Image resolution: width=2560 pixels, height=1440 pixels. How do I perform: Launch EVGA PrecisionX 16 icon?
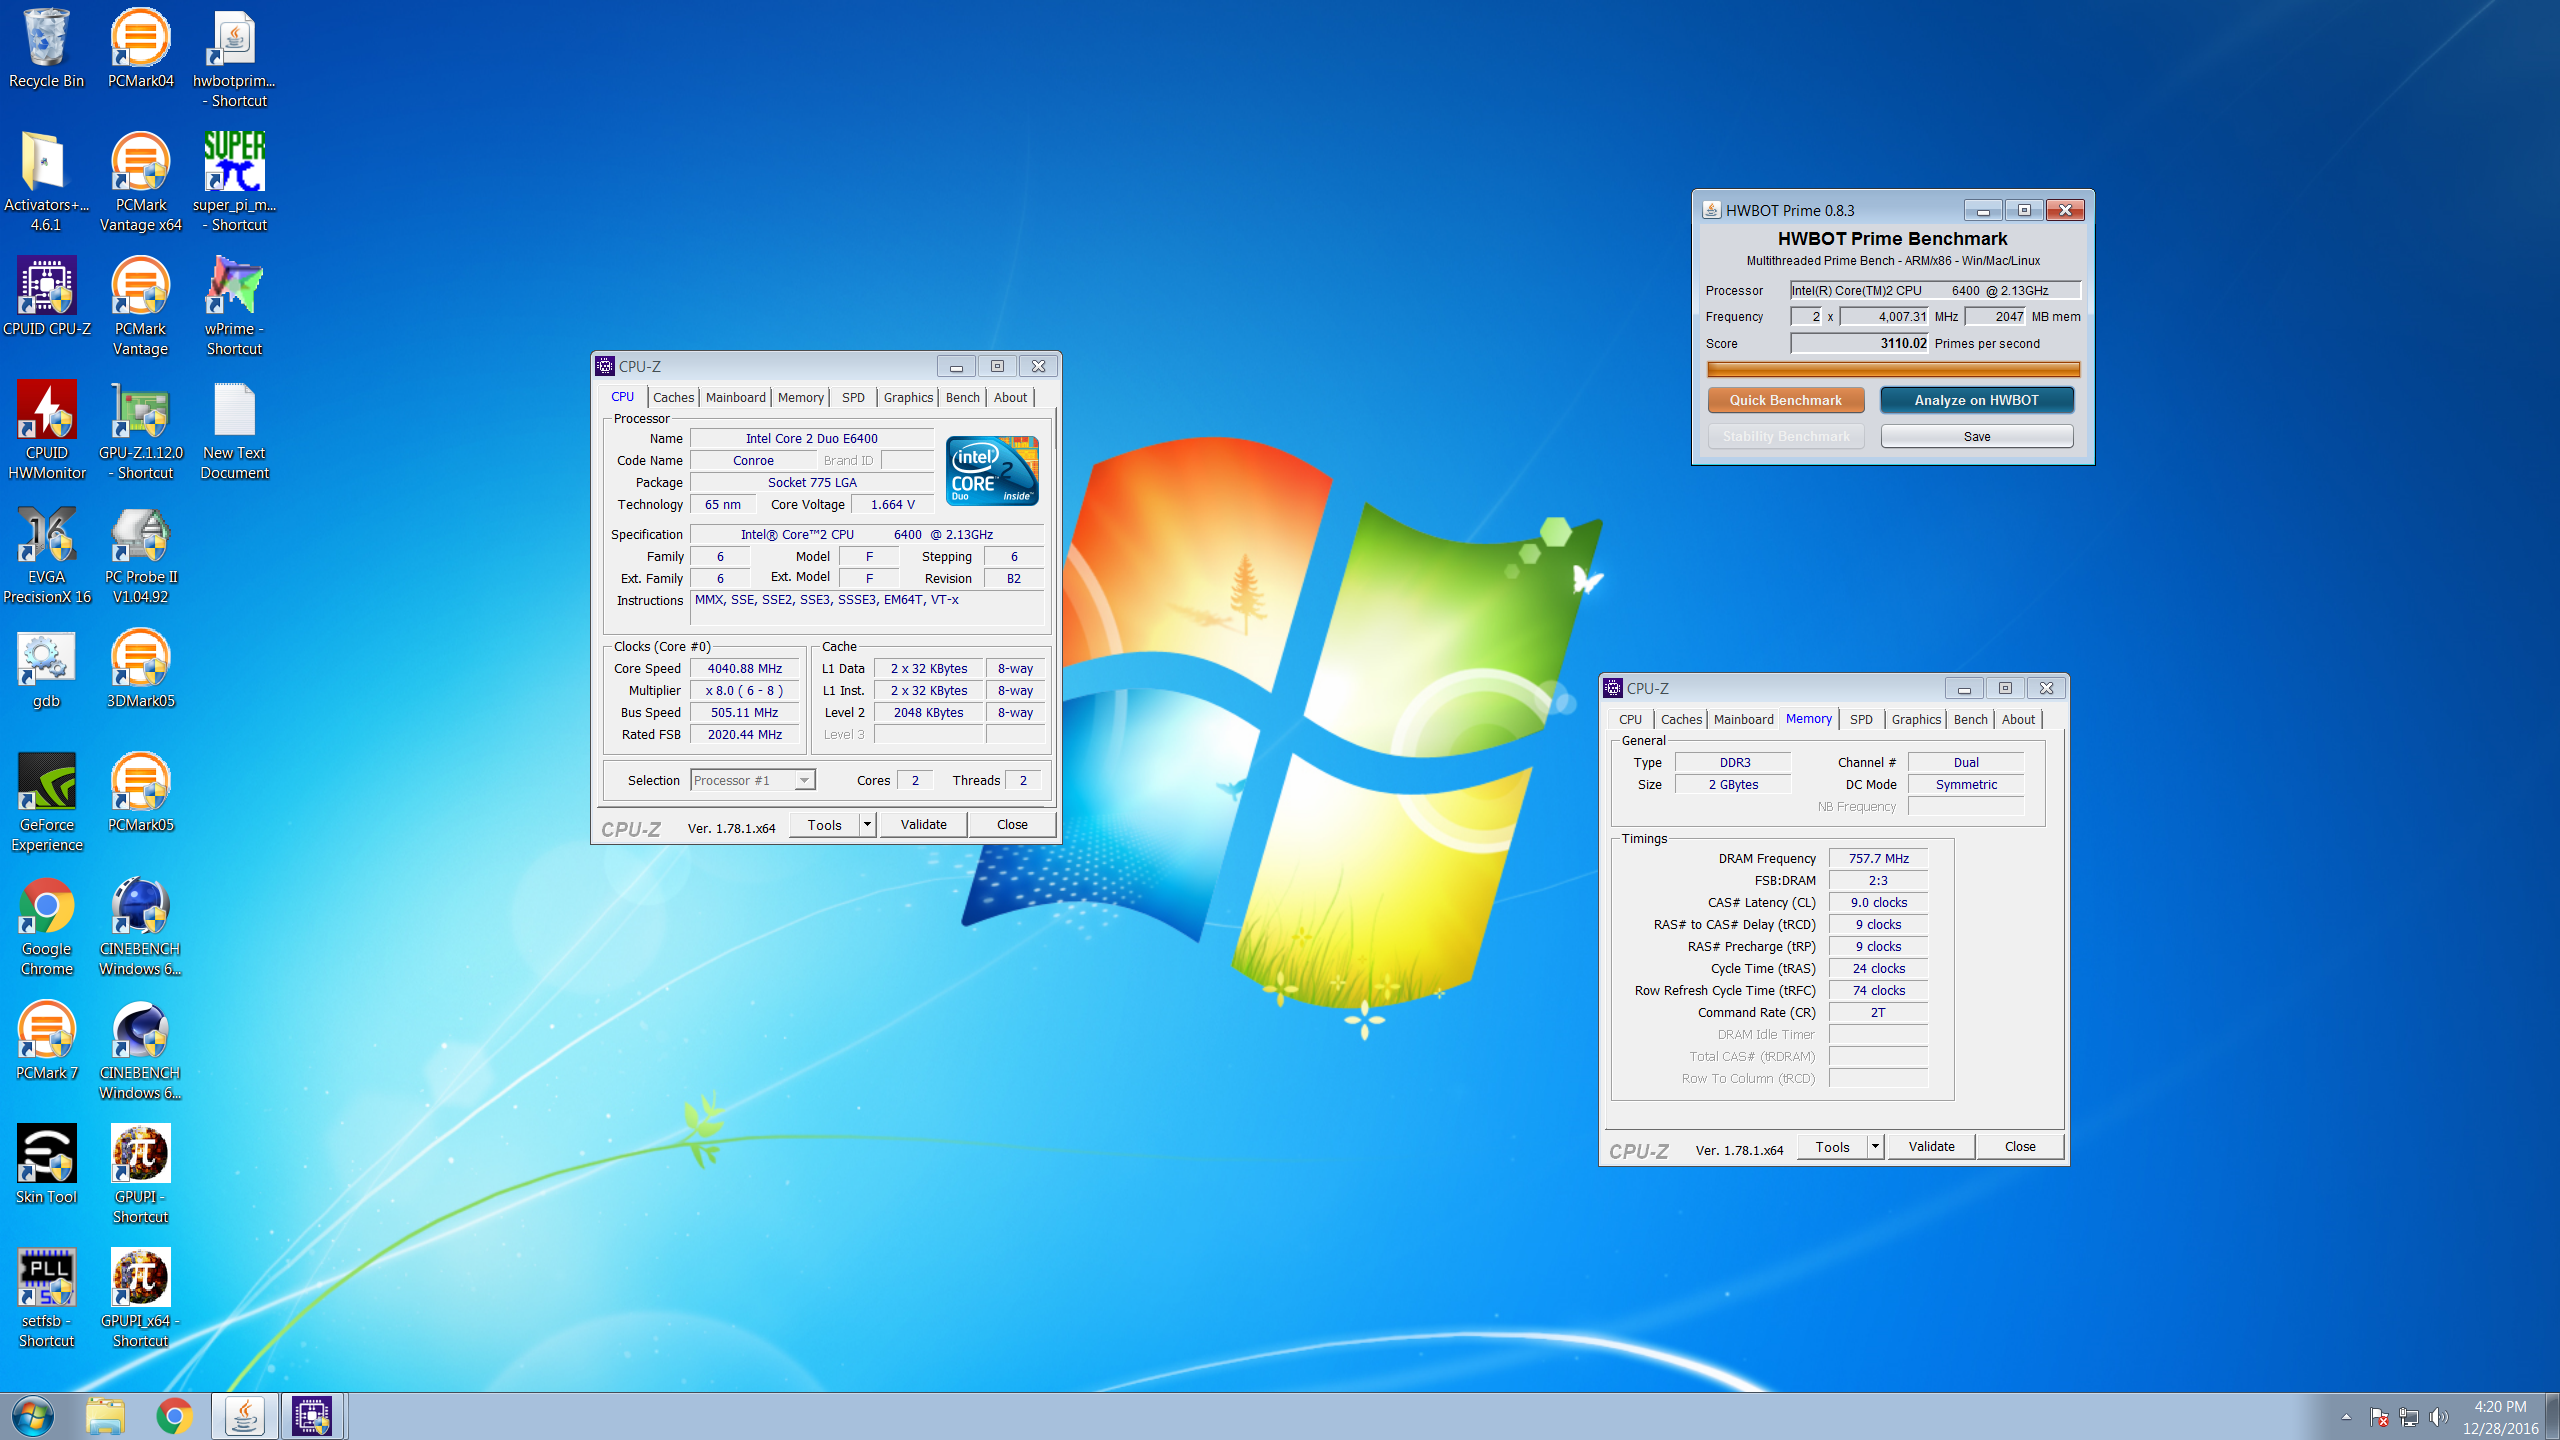point(46,554)
